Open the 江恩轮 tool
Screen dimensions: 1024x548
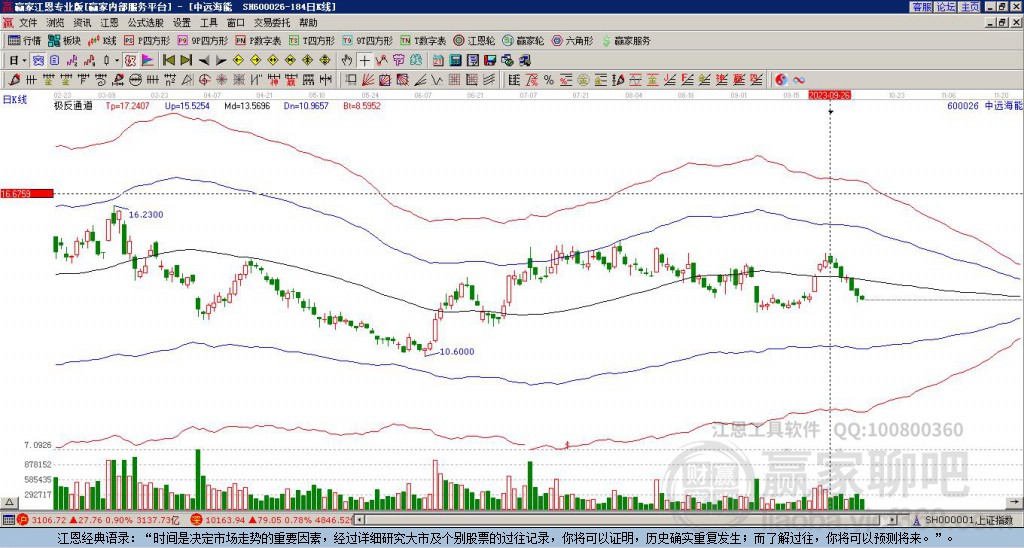pyautogui.click(x=474, y=40)
